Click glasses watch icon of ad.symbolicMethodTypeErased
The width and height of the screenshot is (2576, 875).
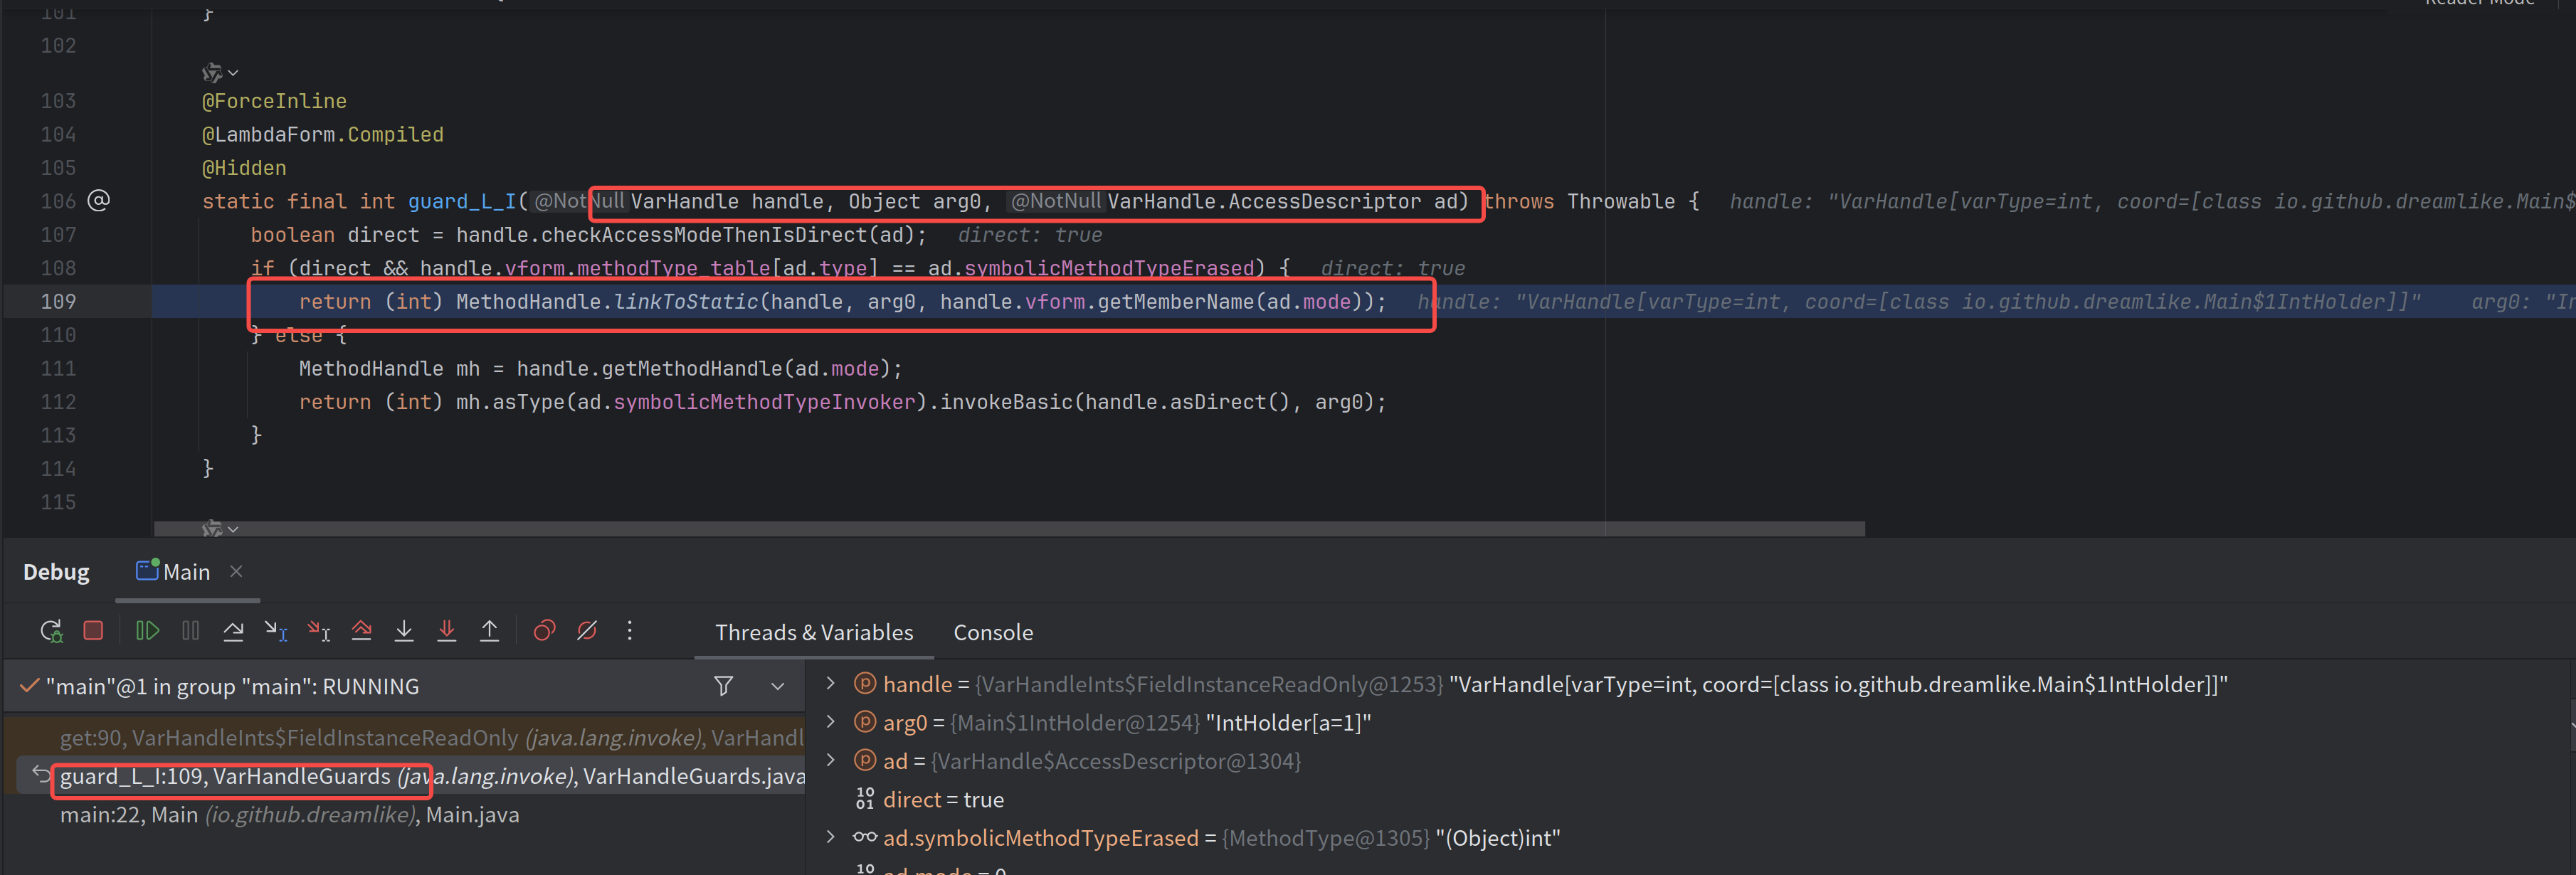[x=865, y=838]
